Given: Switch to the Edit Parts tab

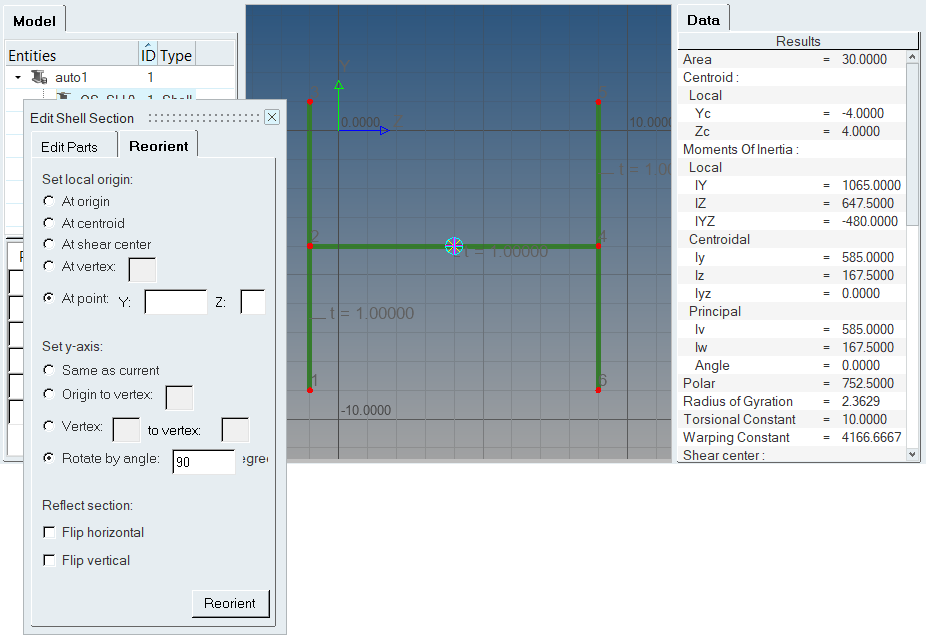Looking at the screenshot, I should (x=69, y=147).
